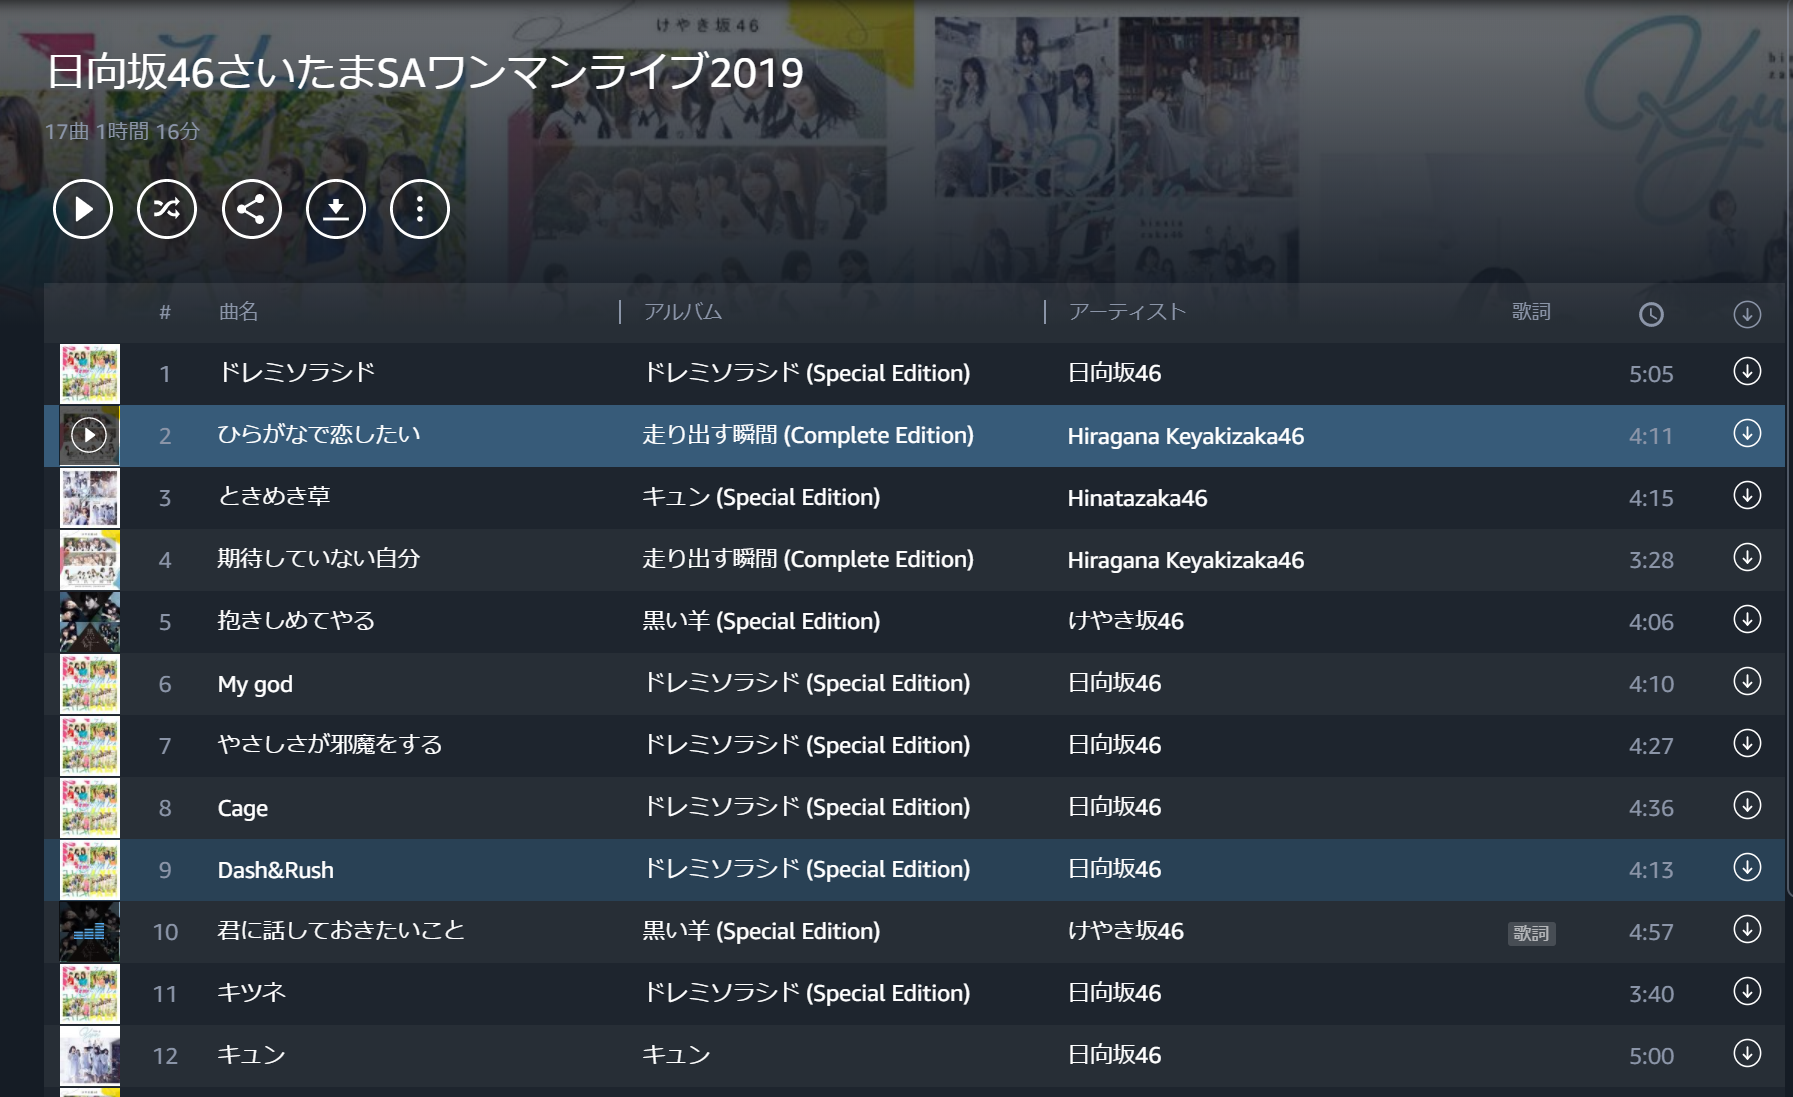Open song ひらがなで恋したい
Image resolution: width=1793 pixels, height=1097 pixels.
(x=319, y=435)
